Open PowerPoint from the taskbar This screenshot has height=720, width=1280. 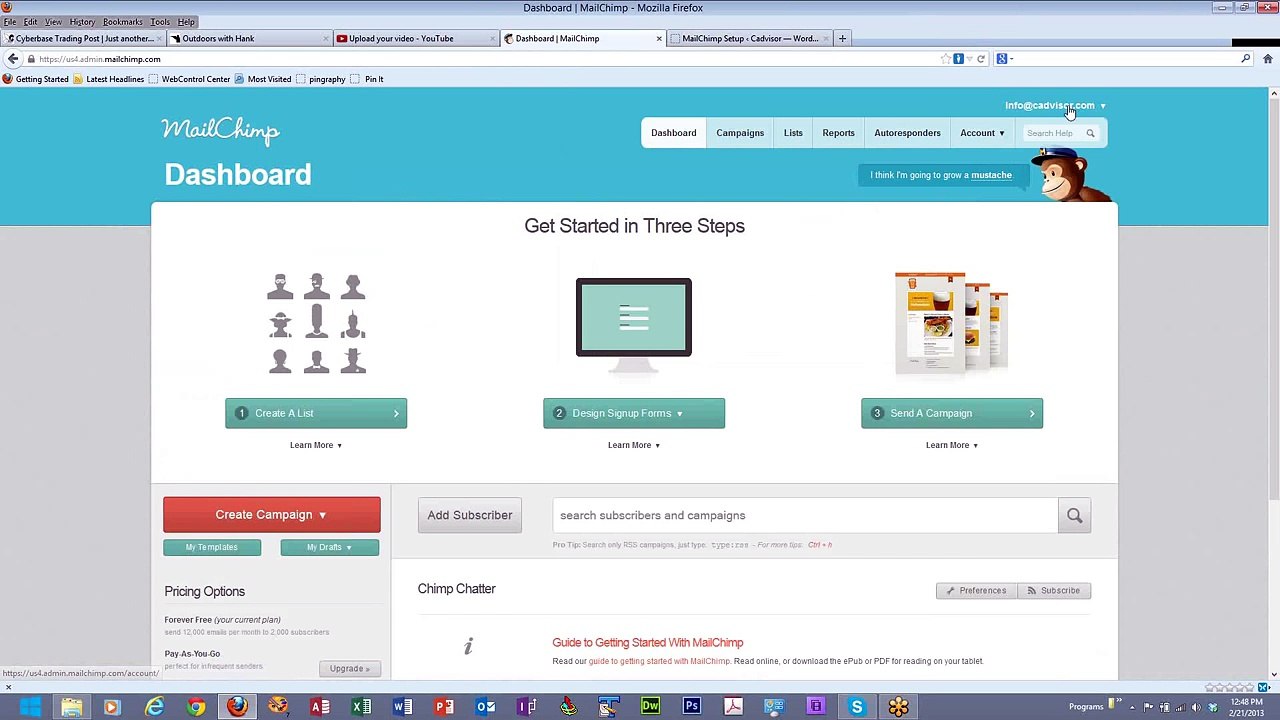(x=444, y=707)
